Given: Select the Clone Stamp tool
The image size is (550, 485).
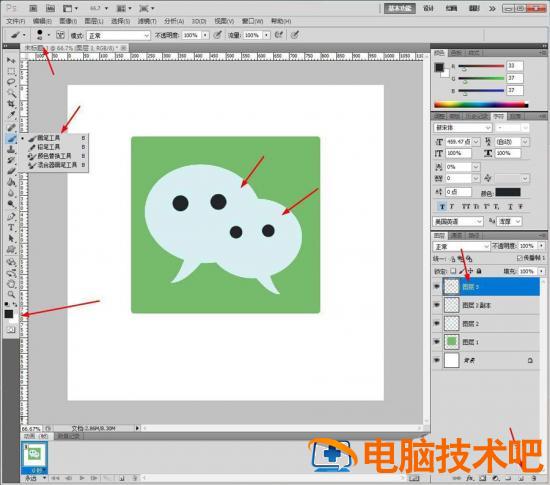Looking at the screenshot, I should point(11,150).
